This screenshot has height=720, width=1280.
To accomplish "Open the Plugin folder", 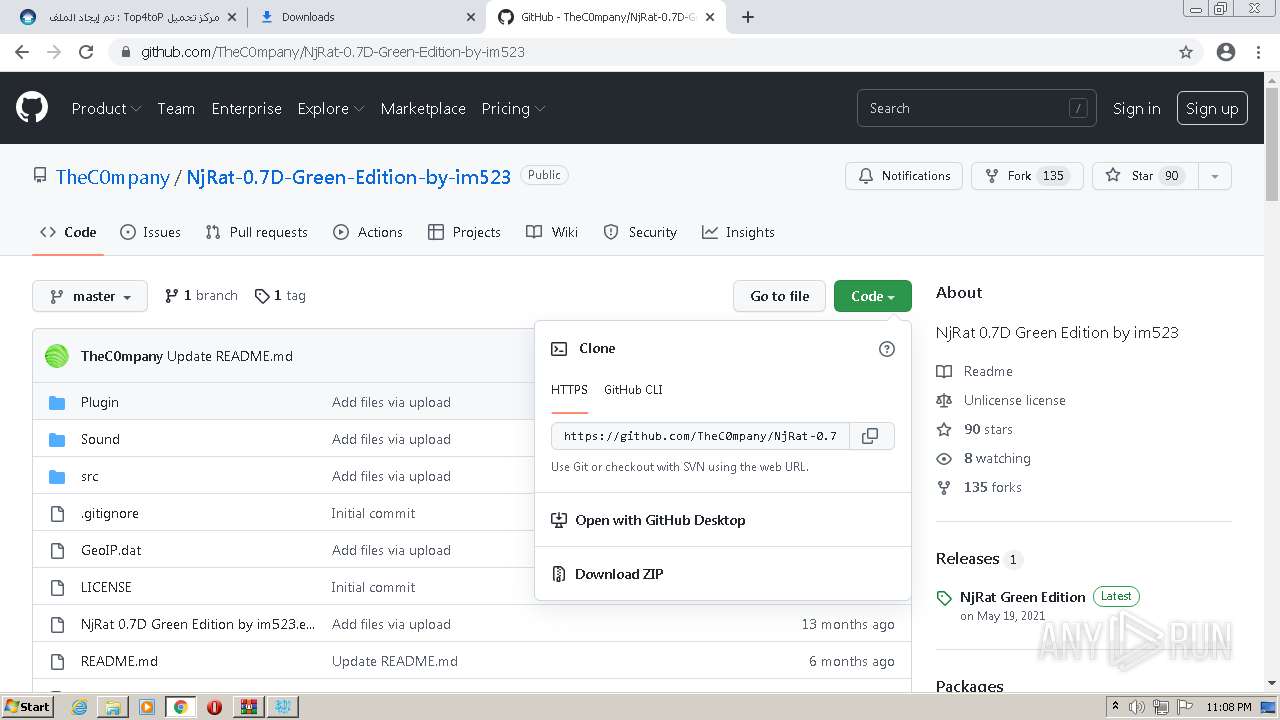I will point(100,402).
